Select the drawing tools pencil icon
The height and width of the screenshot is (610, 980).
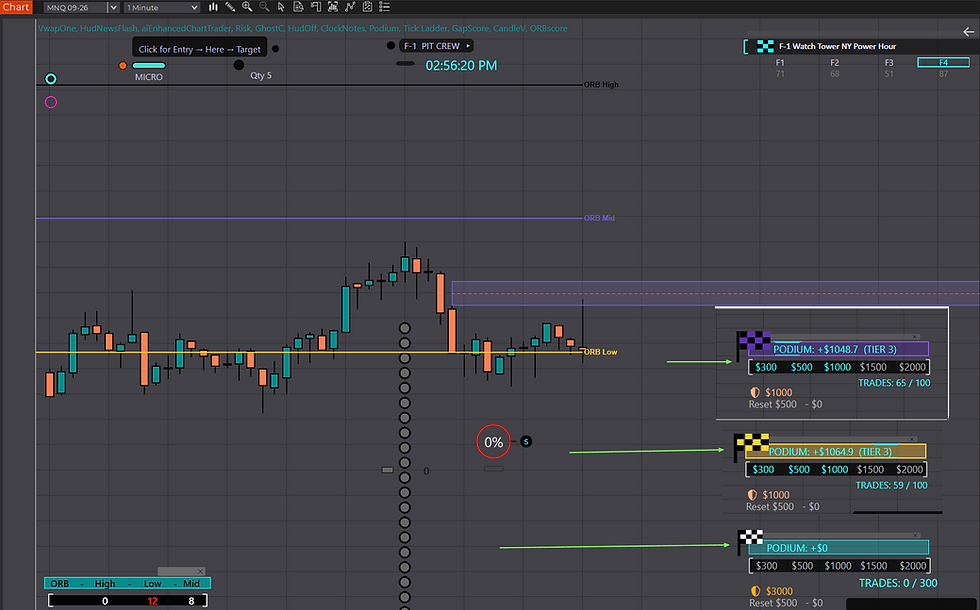click(x=230, y=7)
